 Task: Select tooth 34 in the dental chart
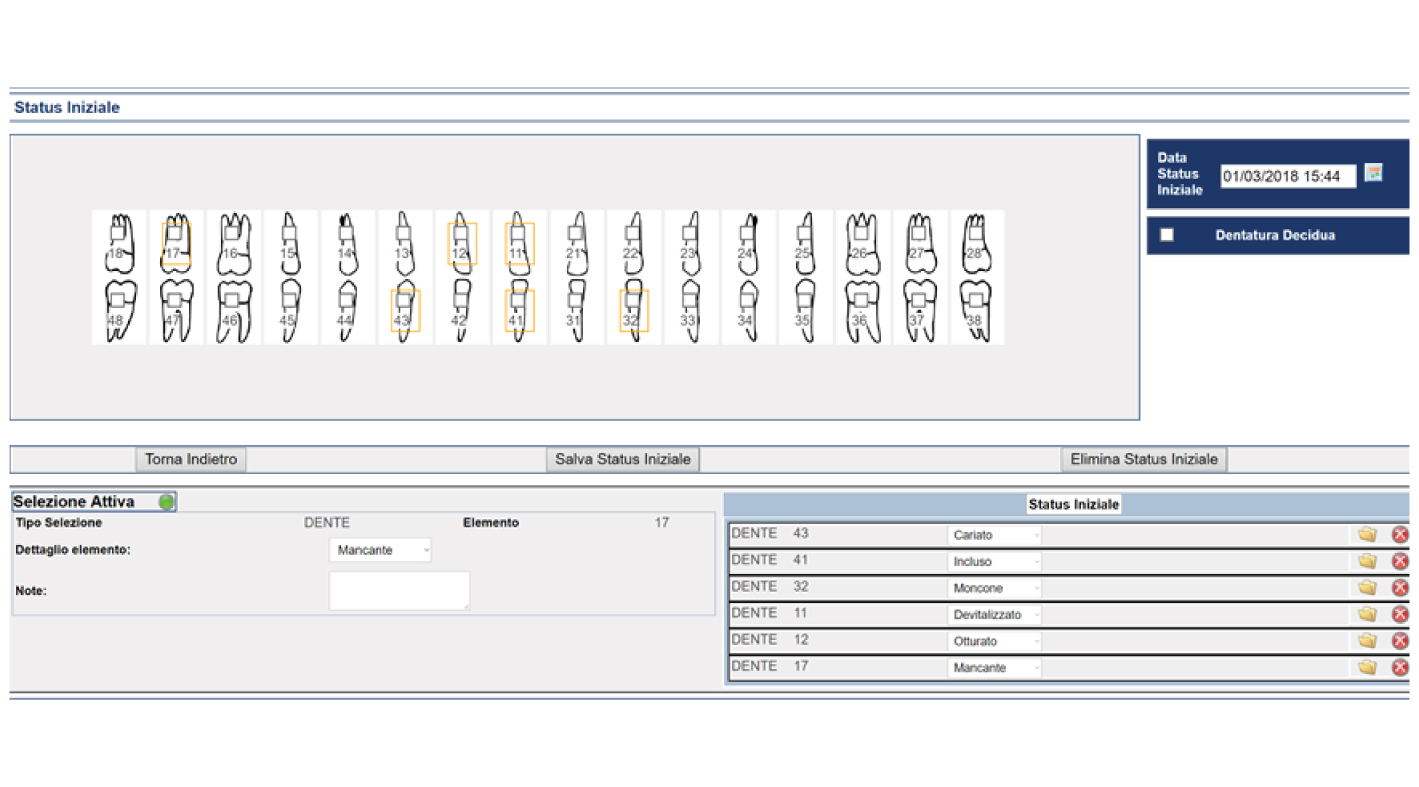[x=747, y=311]
